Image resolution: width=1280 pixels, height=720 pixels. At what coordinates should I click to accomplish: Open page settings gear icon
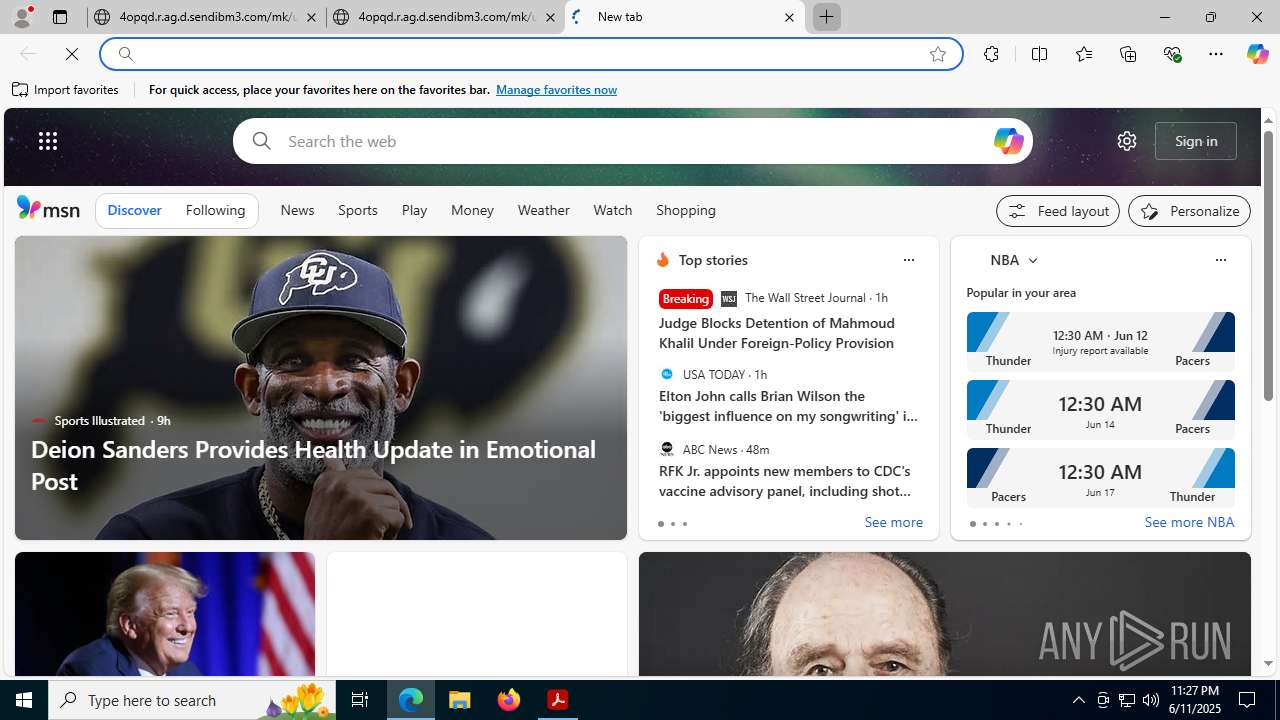point(1127,141)
